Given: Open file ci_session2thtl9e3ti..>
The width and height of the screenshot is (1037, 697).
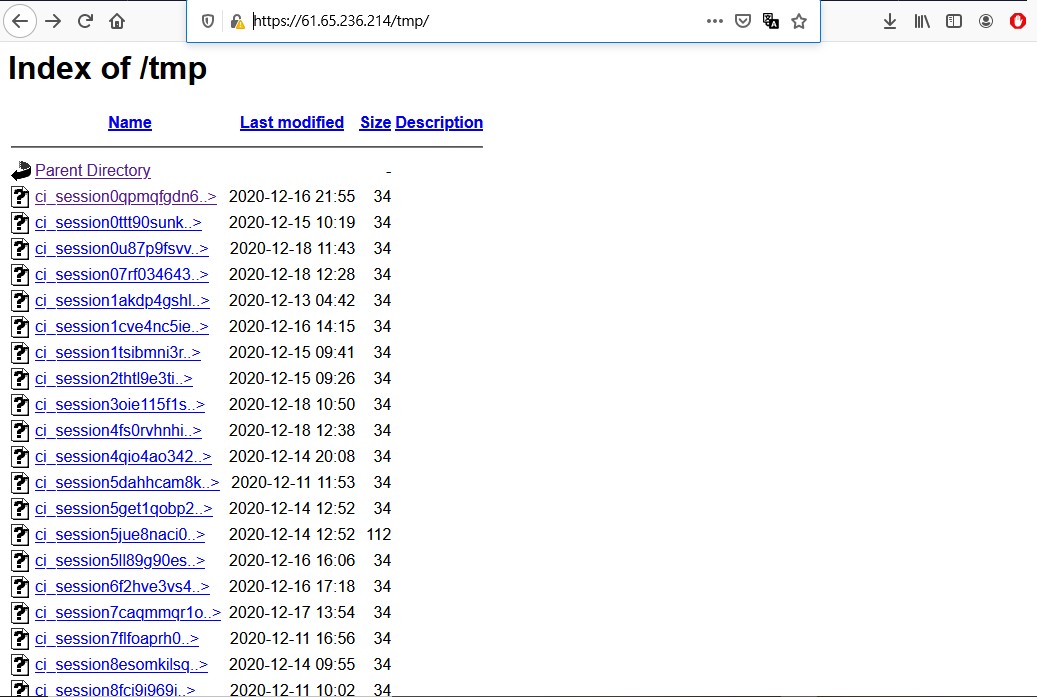Looking at the screenshot, I should click(114, 378).
